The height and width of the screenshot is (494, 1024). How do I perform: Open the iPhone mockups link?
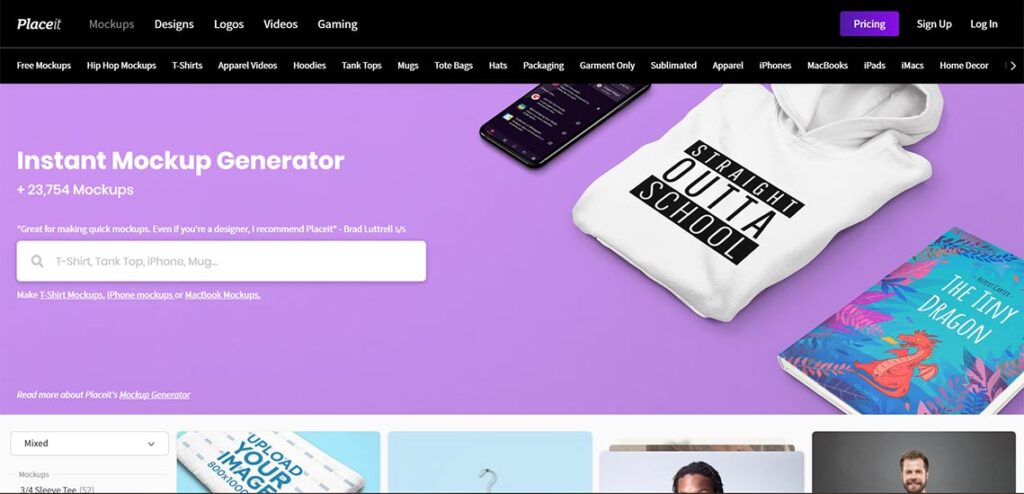(x=140, y=295)
